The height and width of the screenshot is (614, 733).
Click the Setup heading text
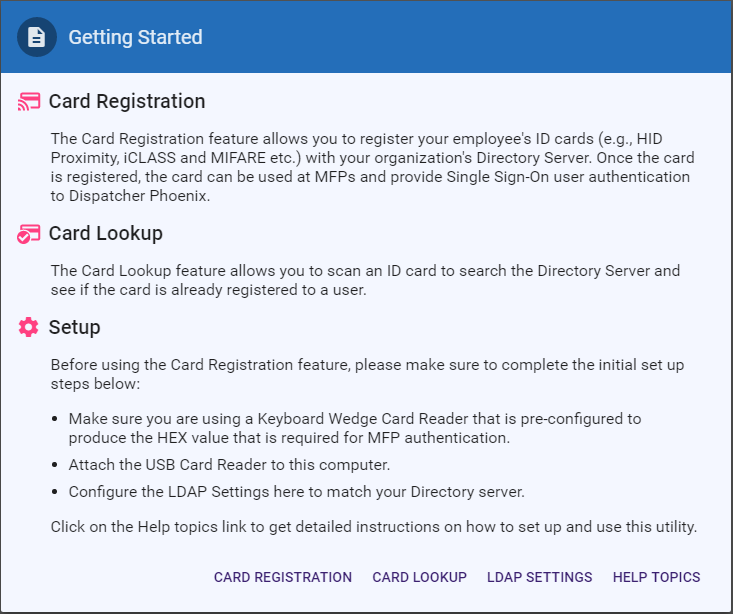[75, 327]
